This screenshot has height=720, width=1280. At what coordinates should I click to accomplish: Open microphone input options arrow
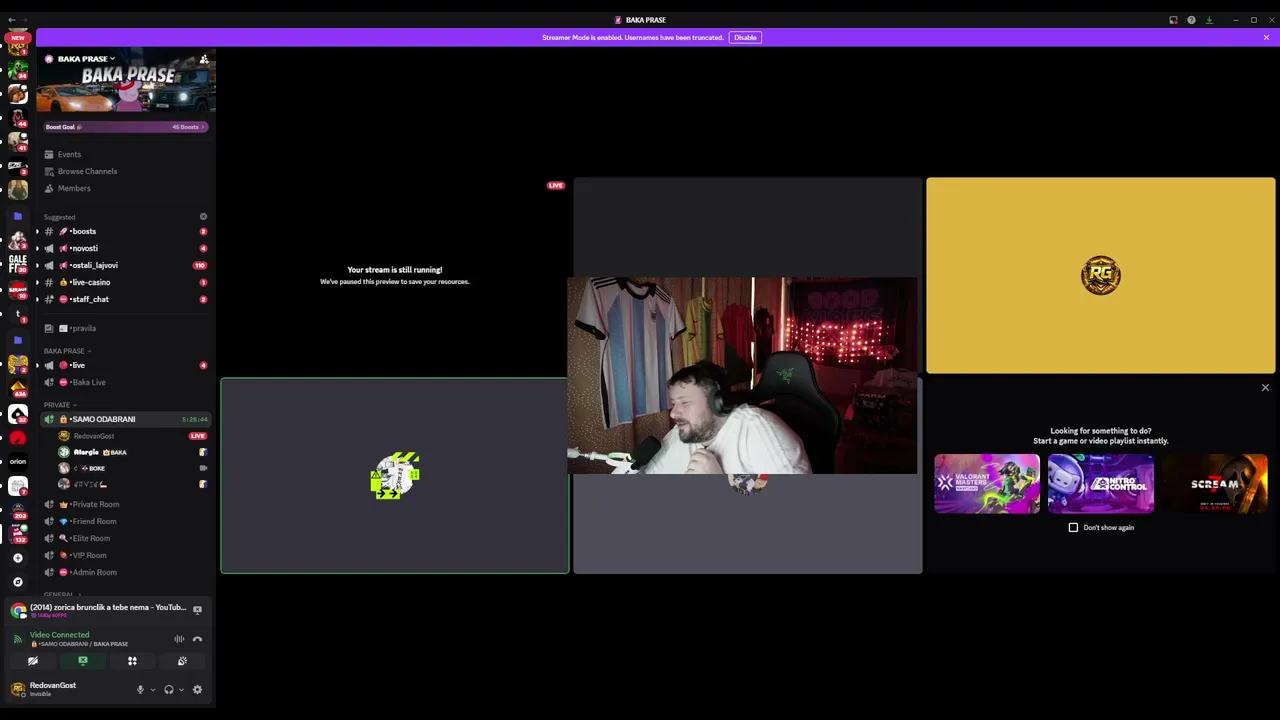[x=152, y=689]
